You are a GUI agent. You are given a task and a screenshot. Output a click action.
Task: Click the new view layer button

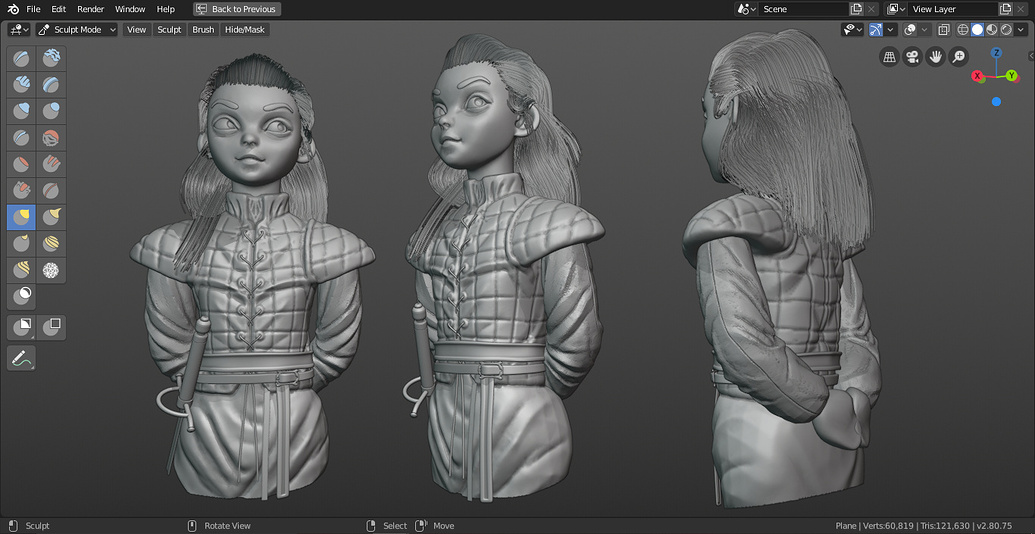(x=1006, y=9)
